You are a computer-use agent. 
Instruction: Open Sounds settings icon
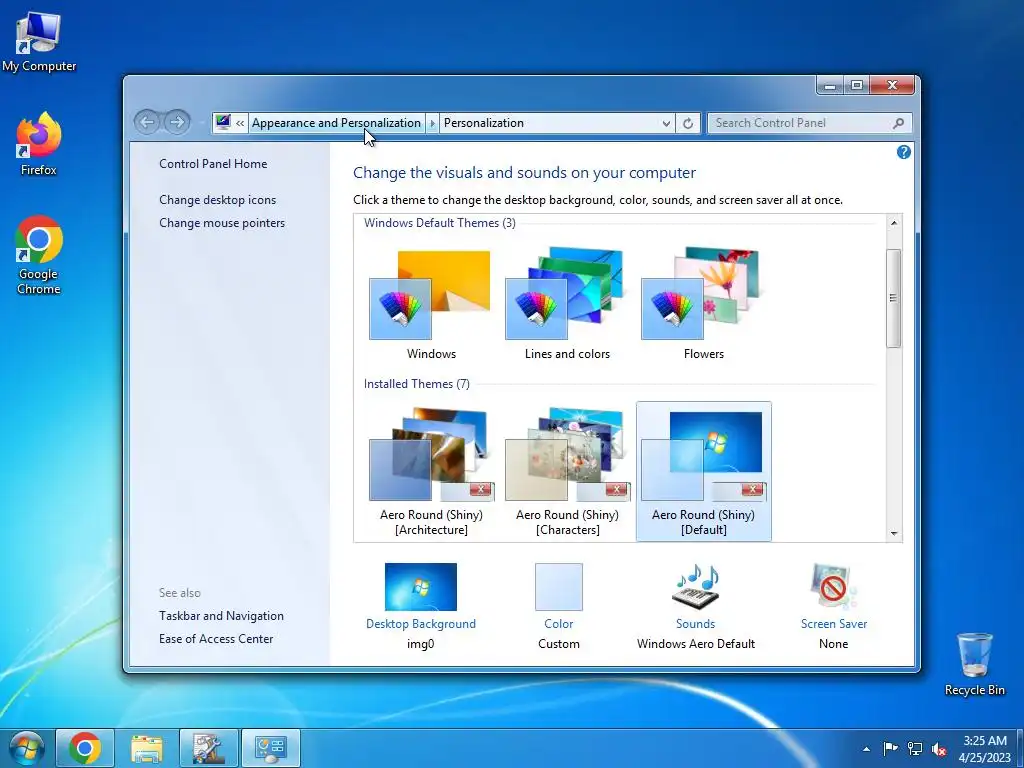tap(696, 587)
